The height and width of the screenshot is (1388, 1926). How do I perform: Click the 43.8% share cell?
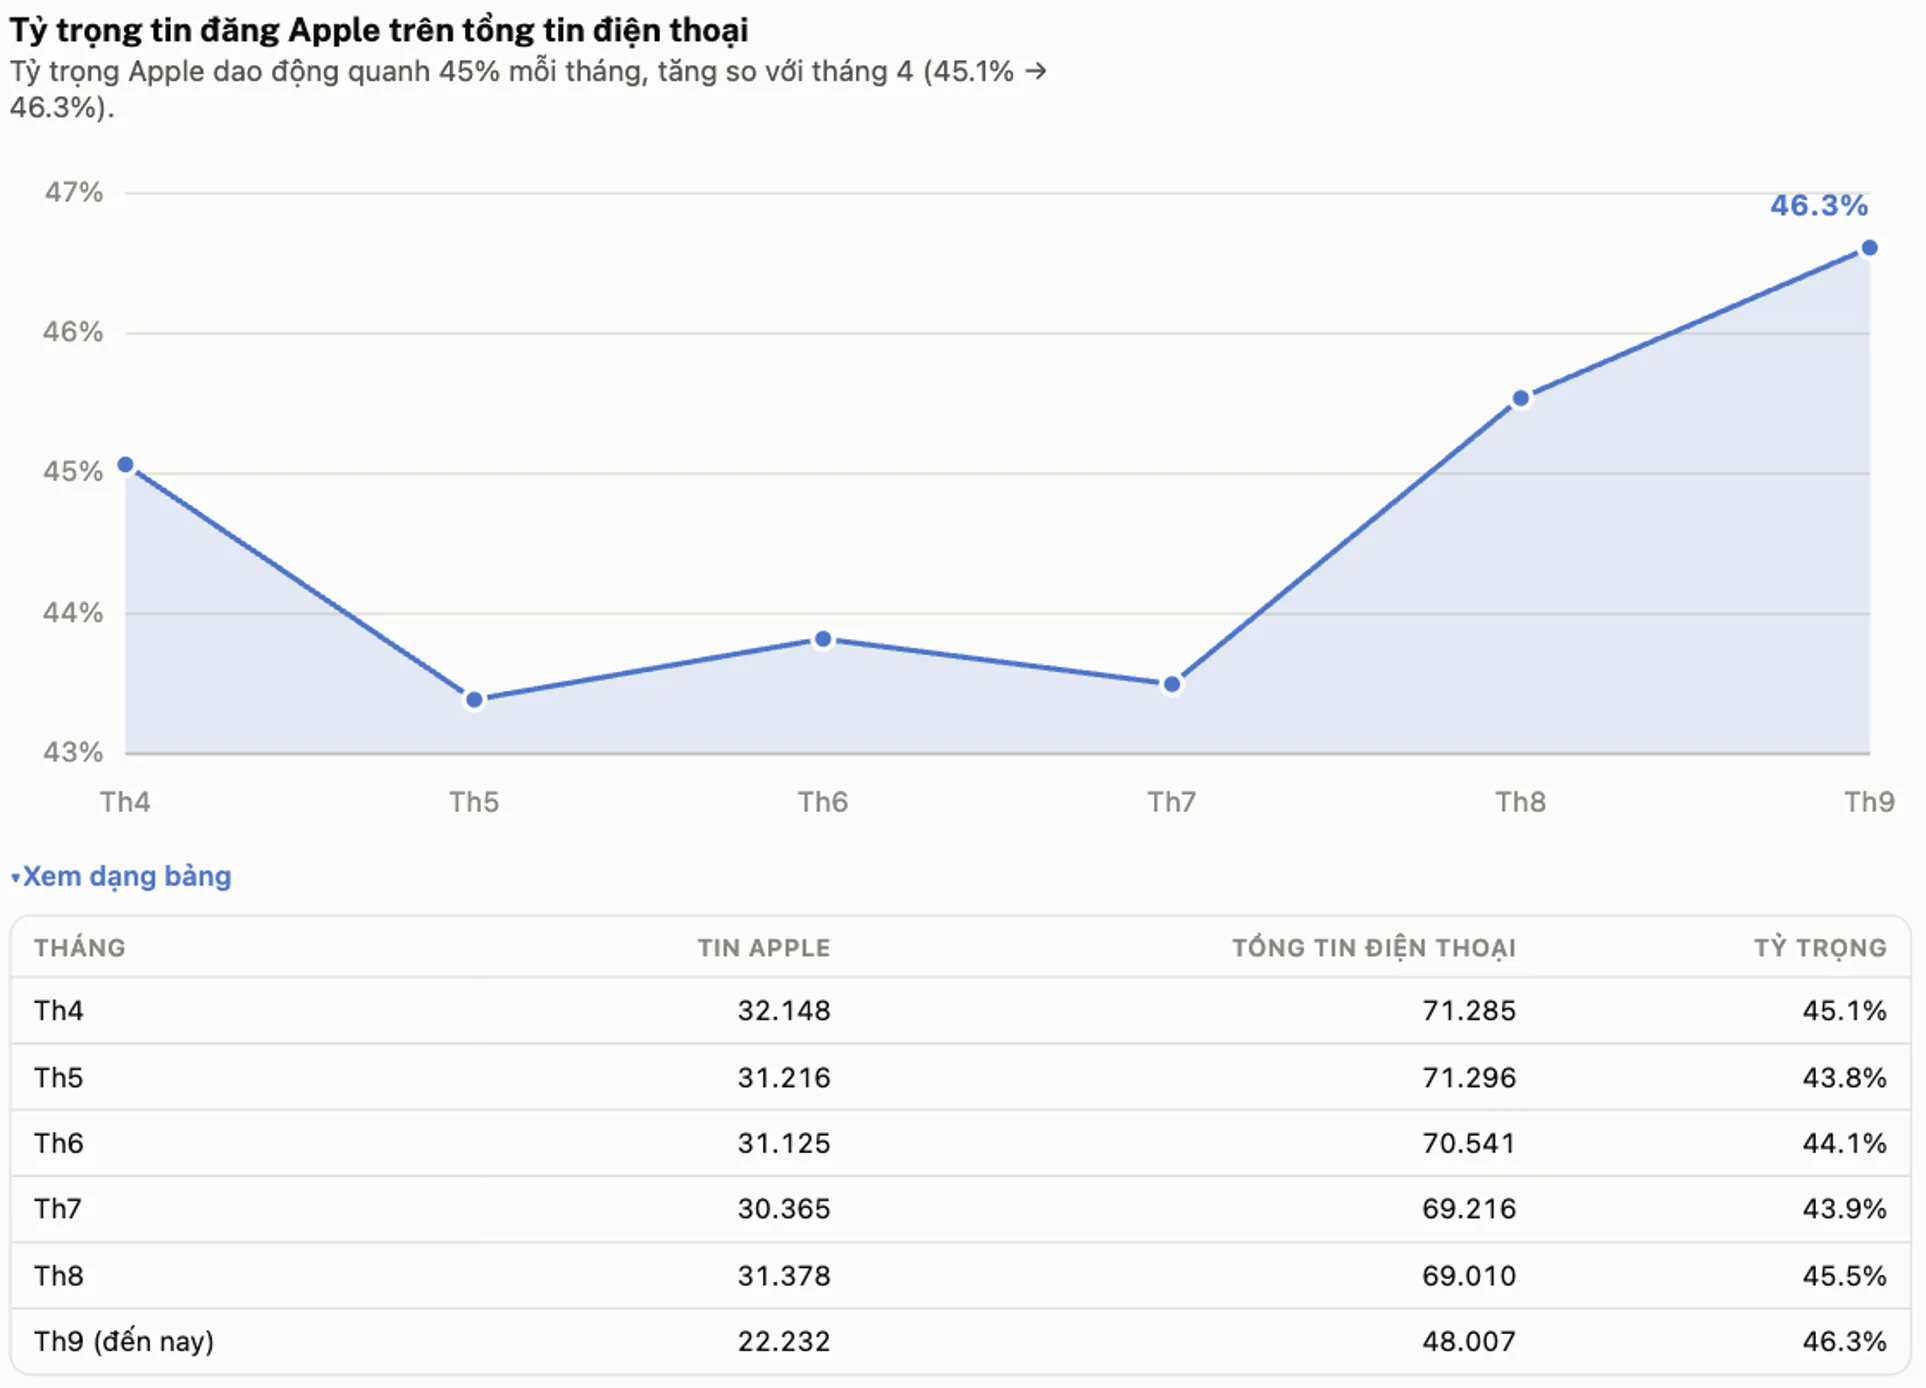(x=1845, y=1078)
